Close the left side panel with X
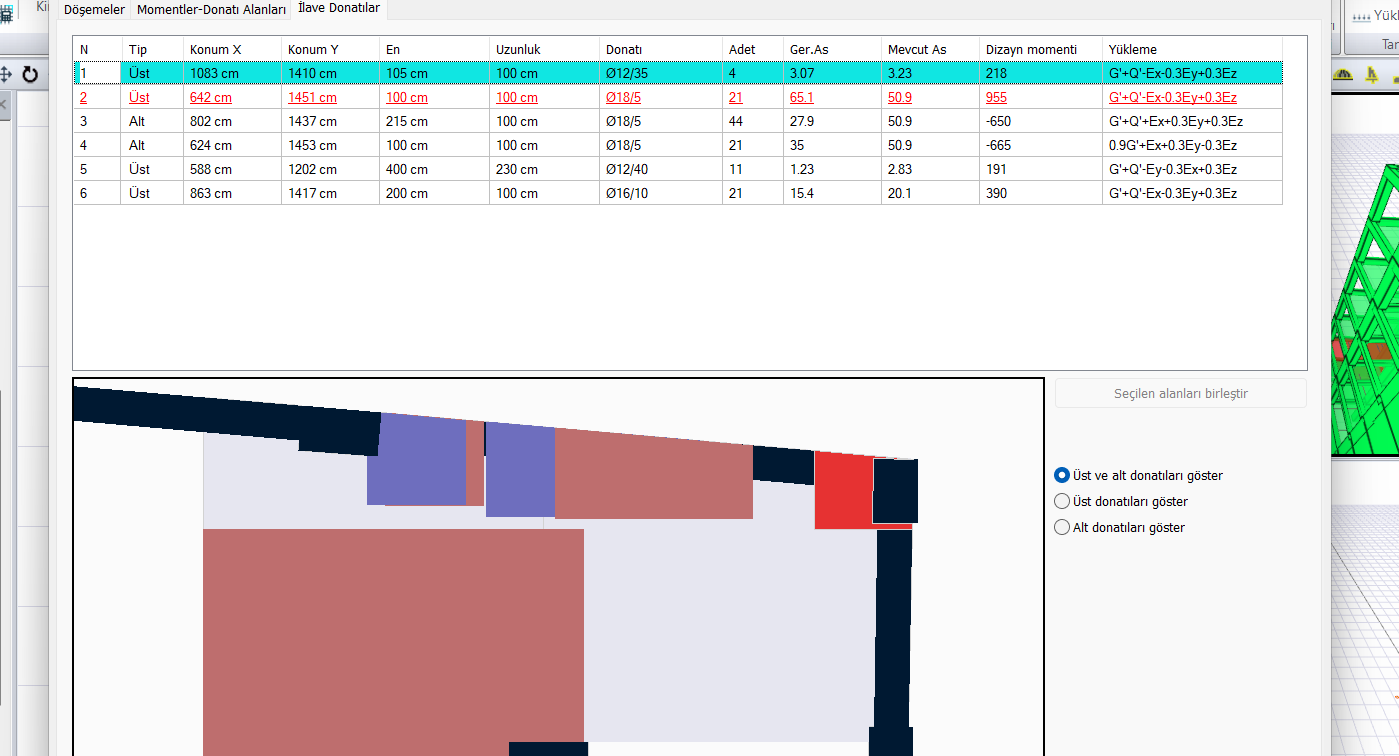 pos(4,105)
